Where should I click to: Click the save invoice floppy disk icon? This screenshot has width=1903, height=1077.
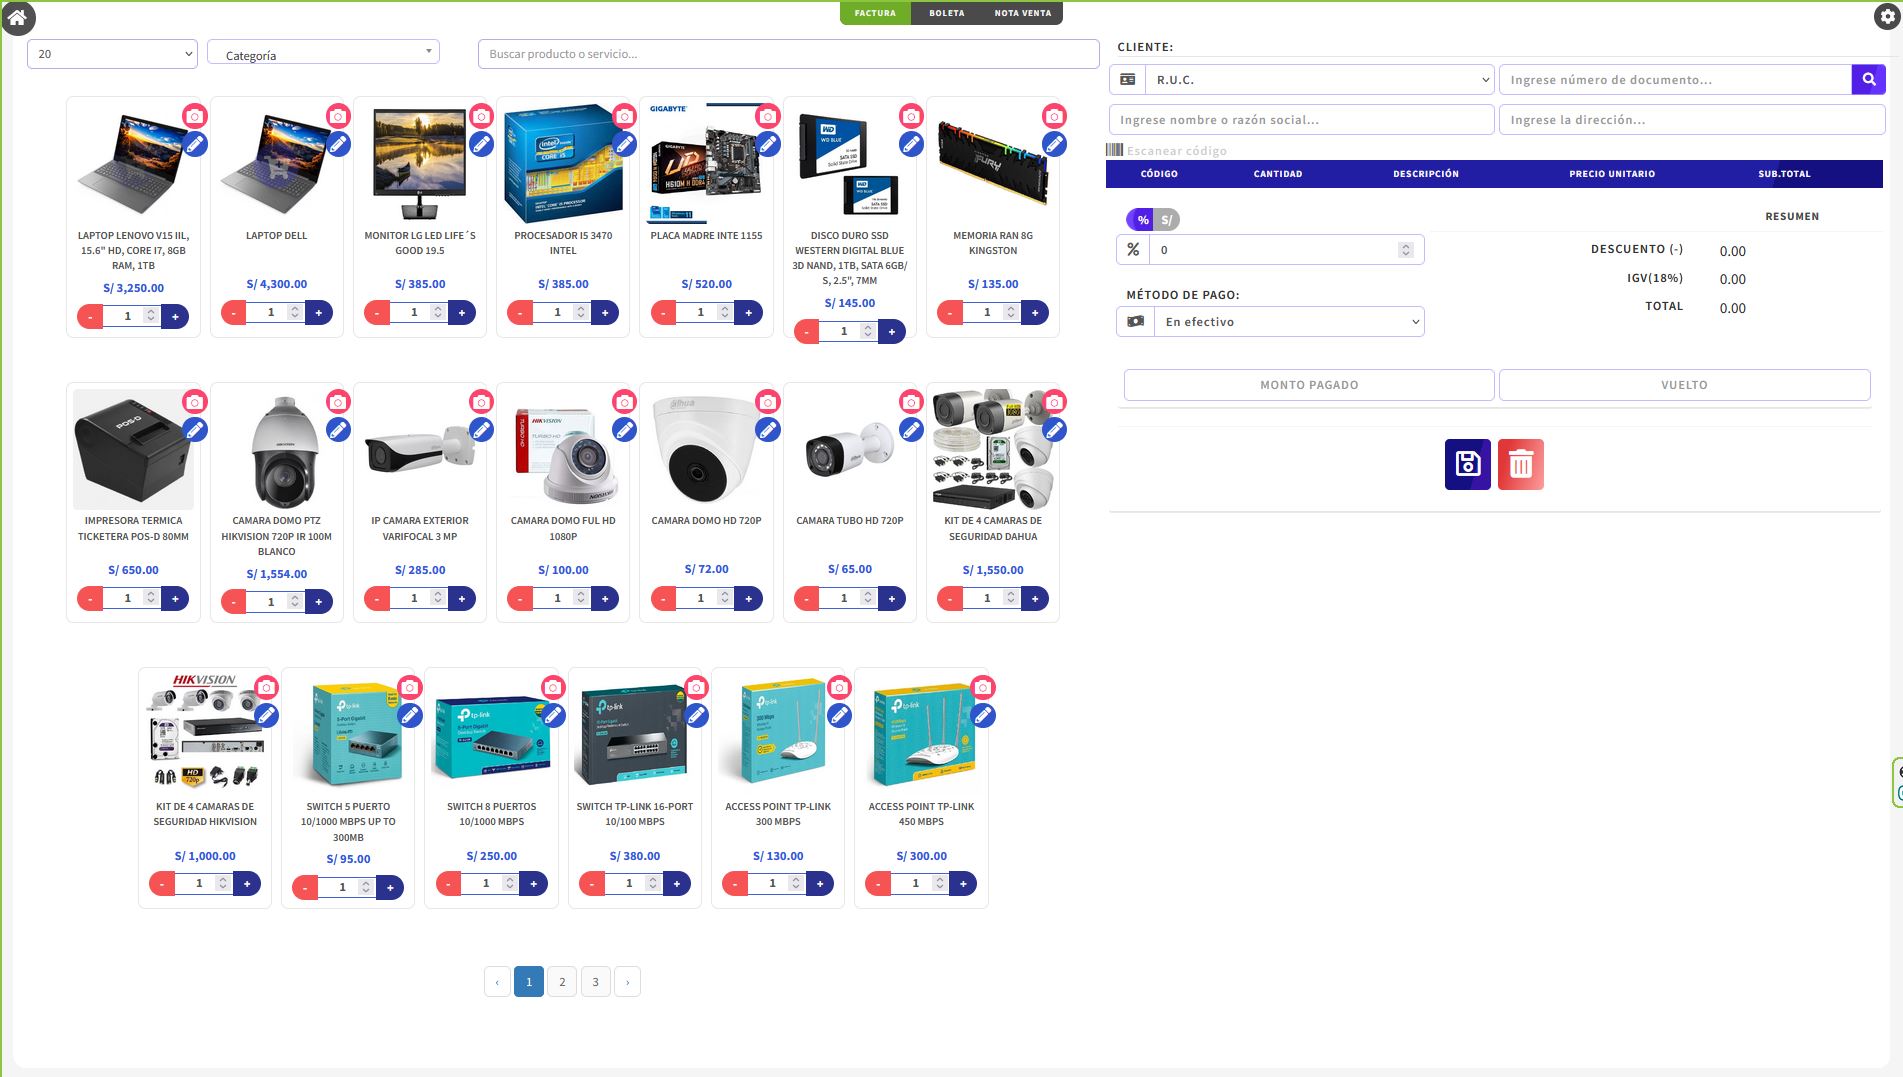1466,463
